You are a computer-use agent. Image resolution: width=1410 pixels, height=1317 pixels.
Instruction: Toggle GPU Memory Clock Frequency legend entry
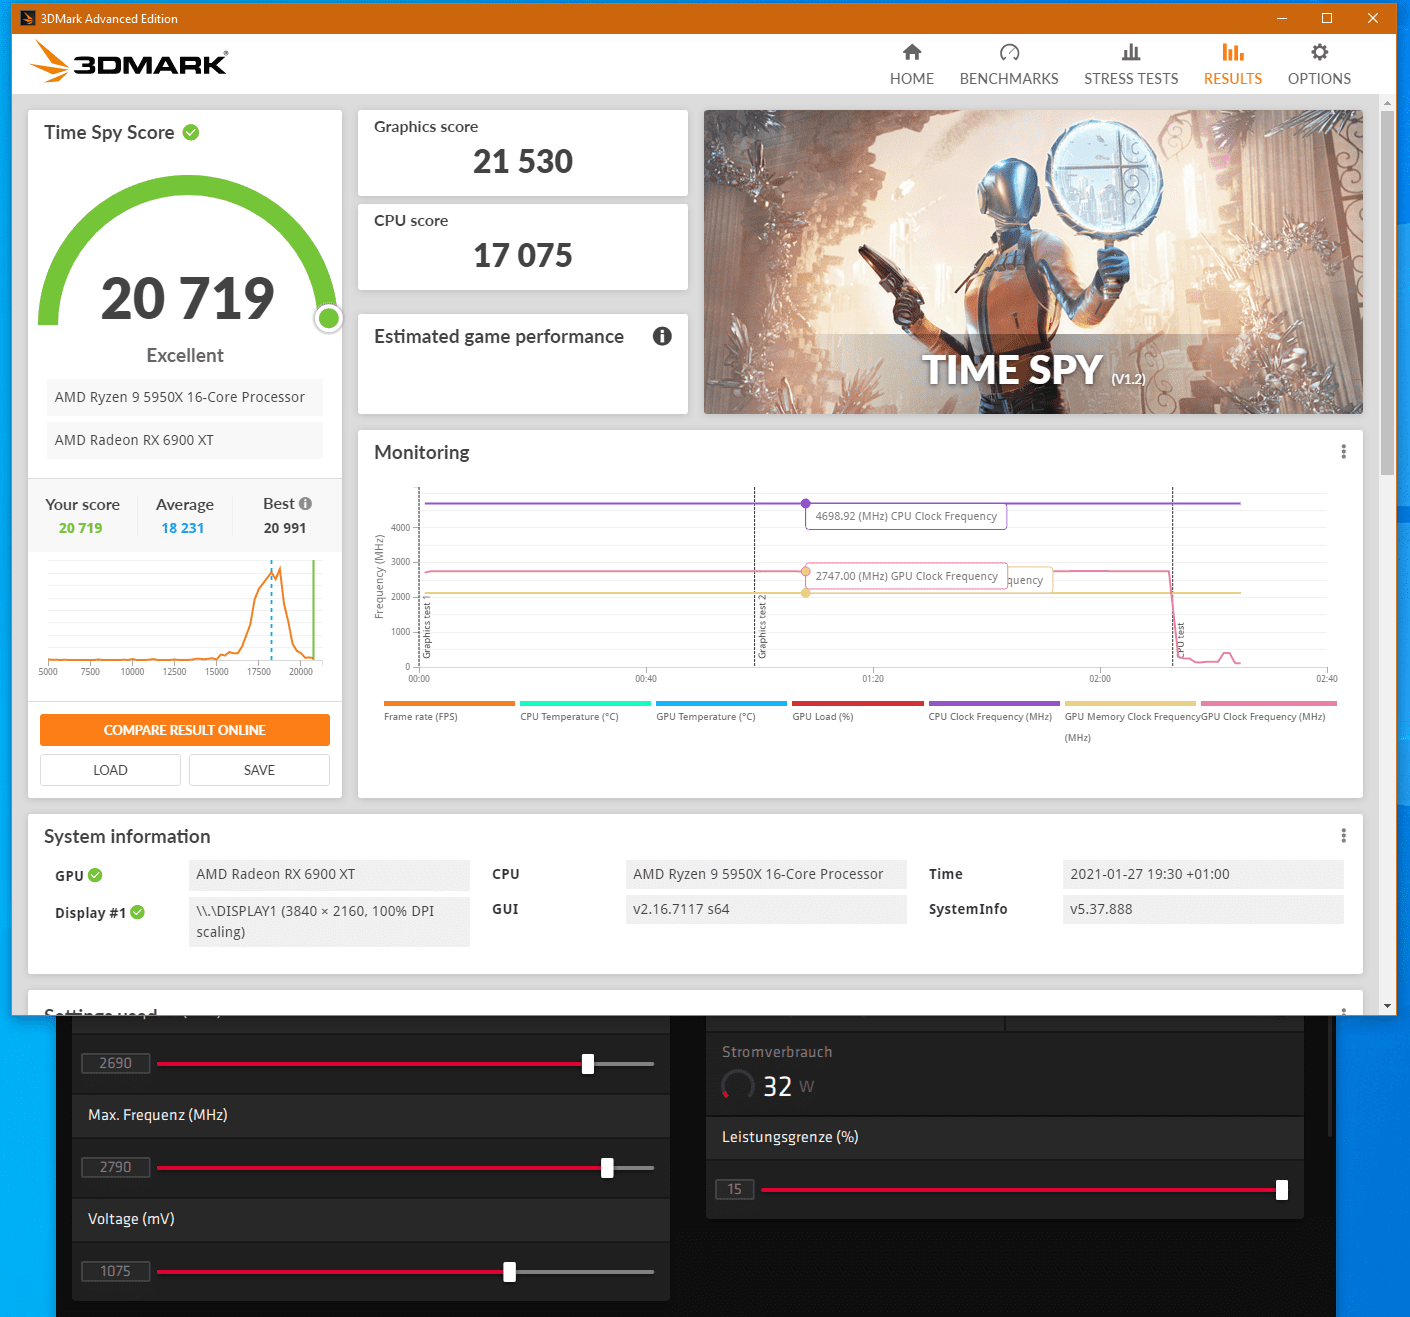pyautogui.click(x=1130, y=721)
